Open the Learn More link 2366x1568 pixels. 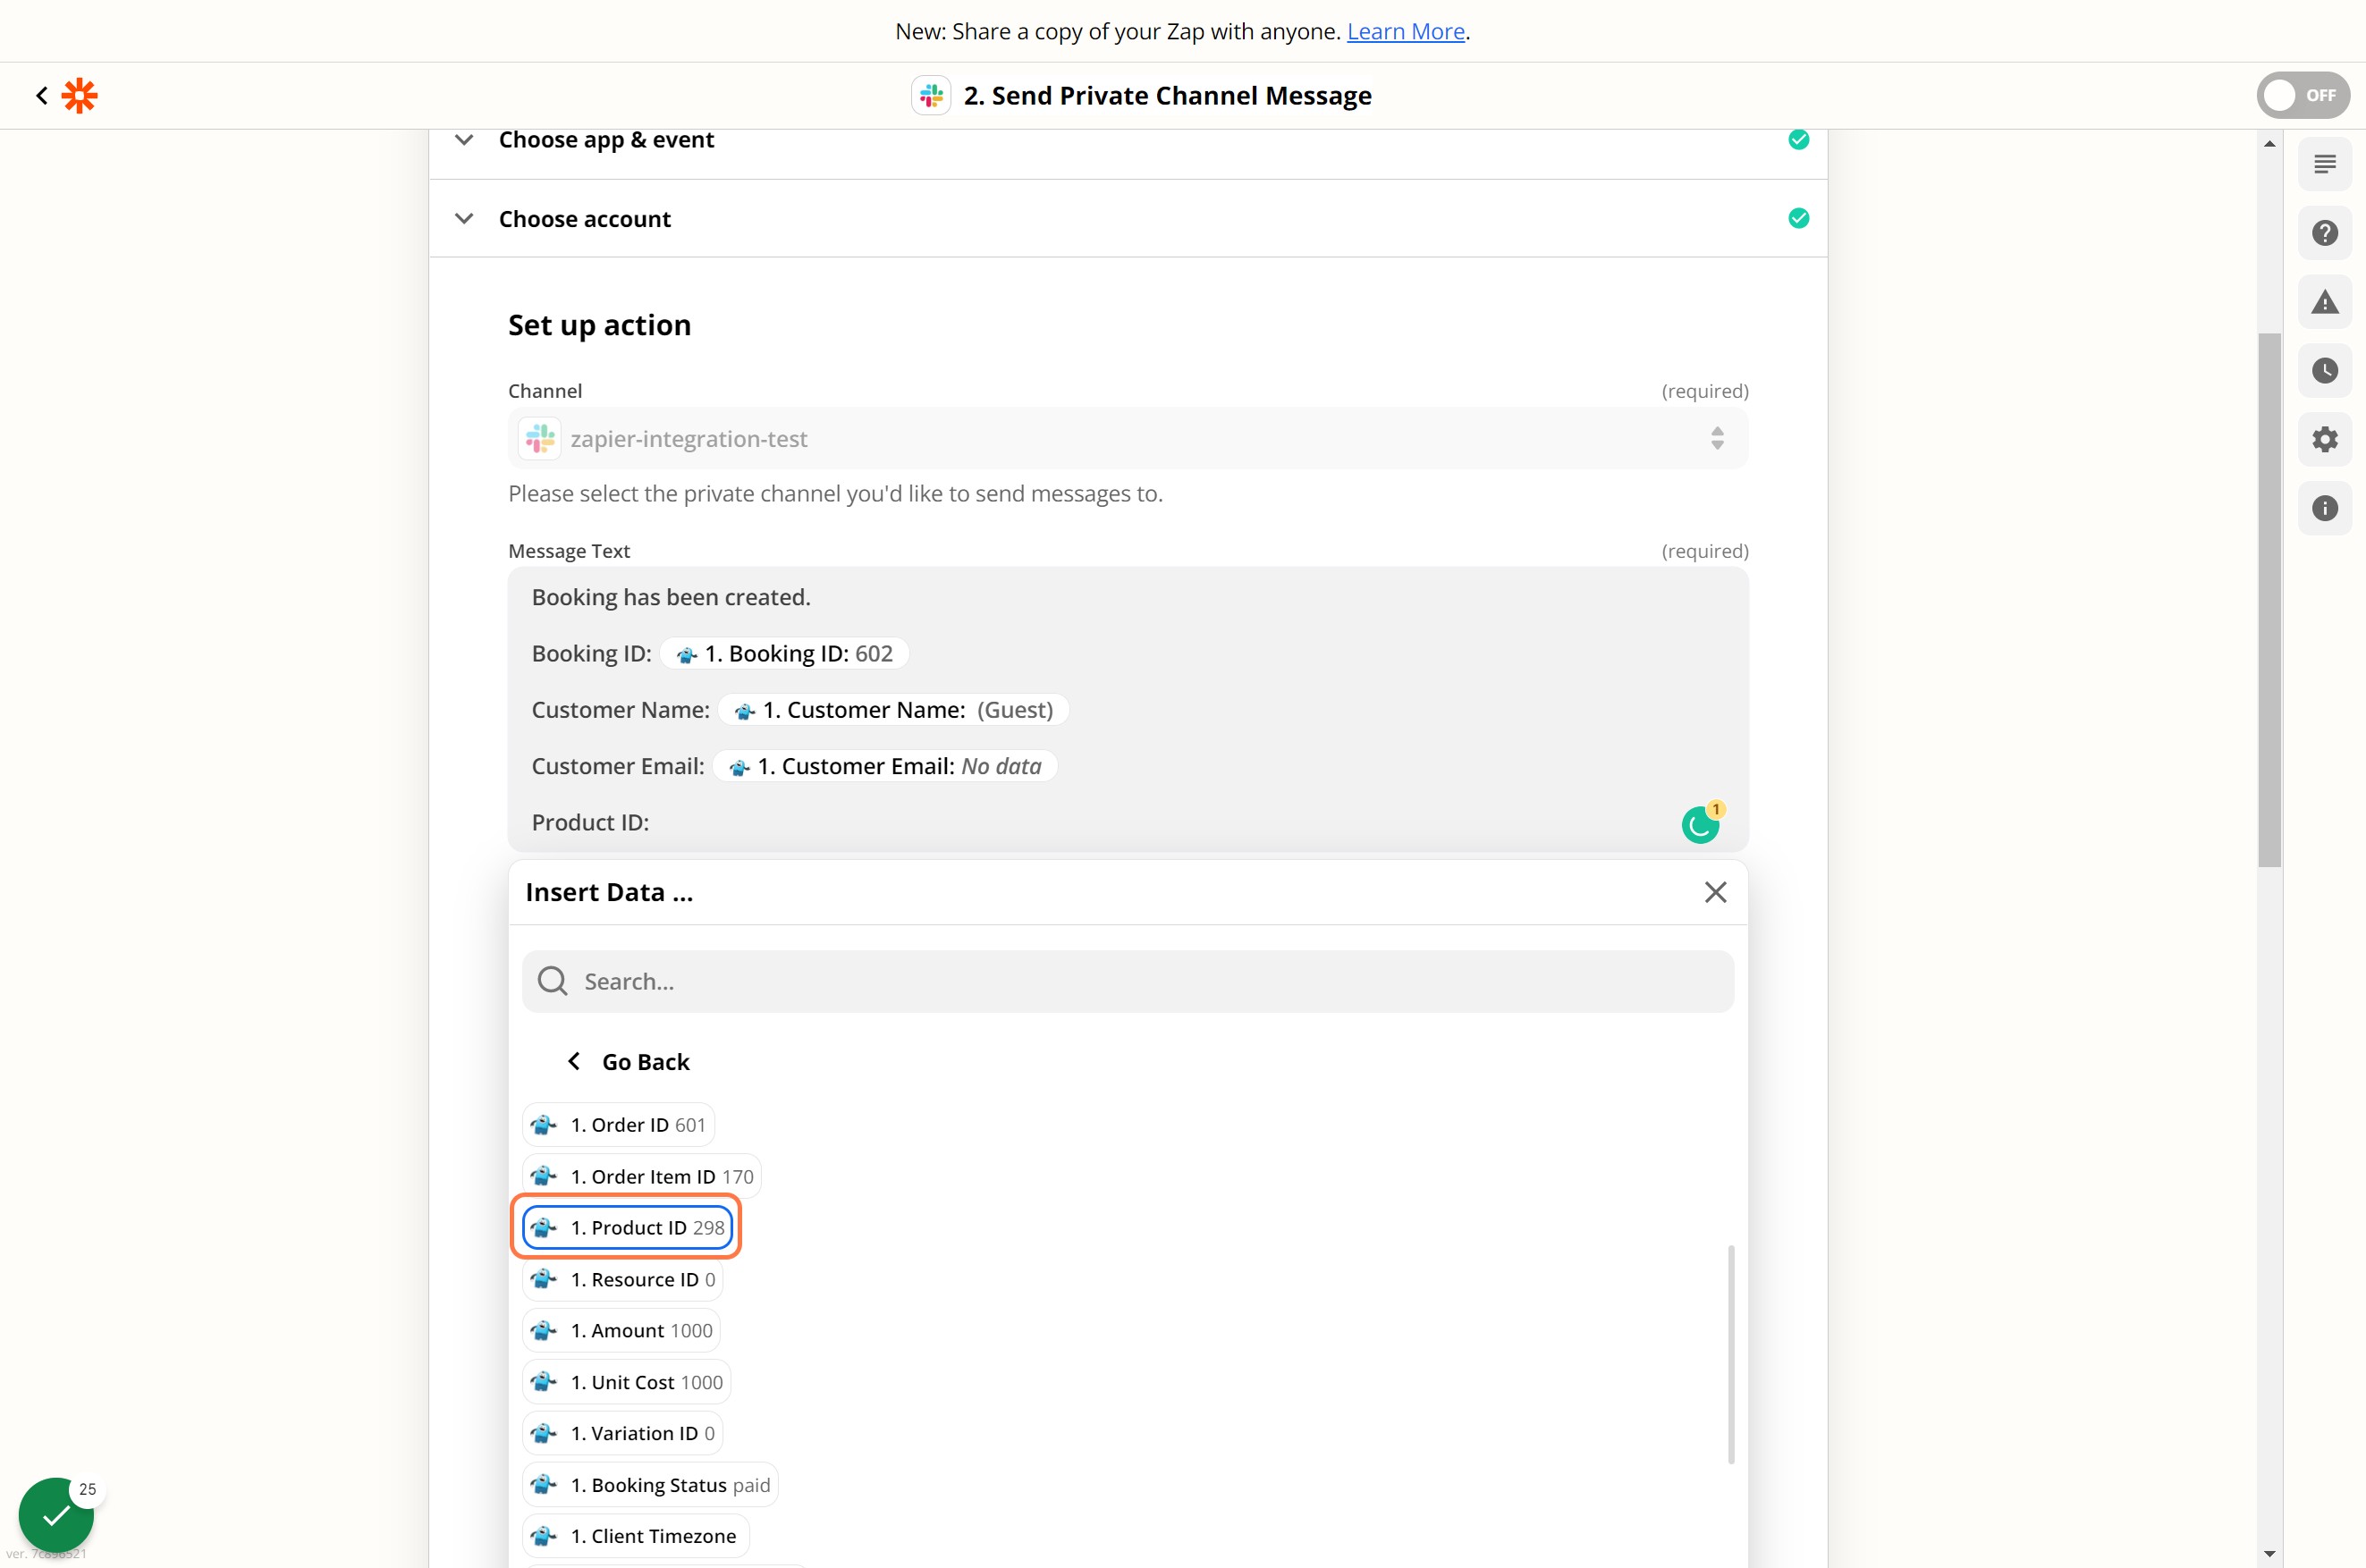tap(1405, 31)
